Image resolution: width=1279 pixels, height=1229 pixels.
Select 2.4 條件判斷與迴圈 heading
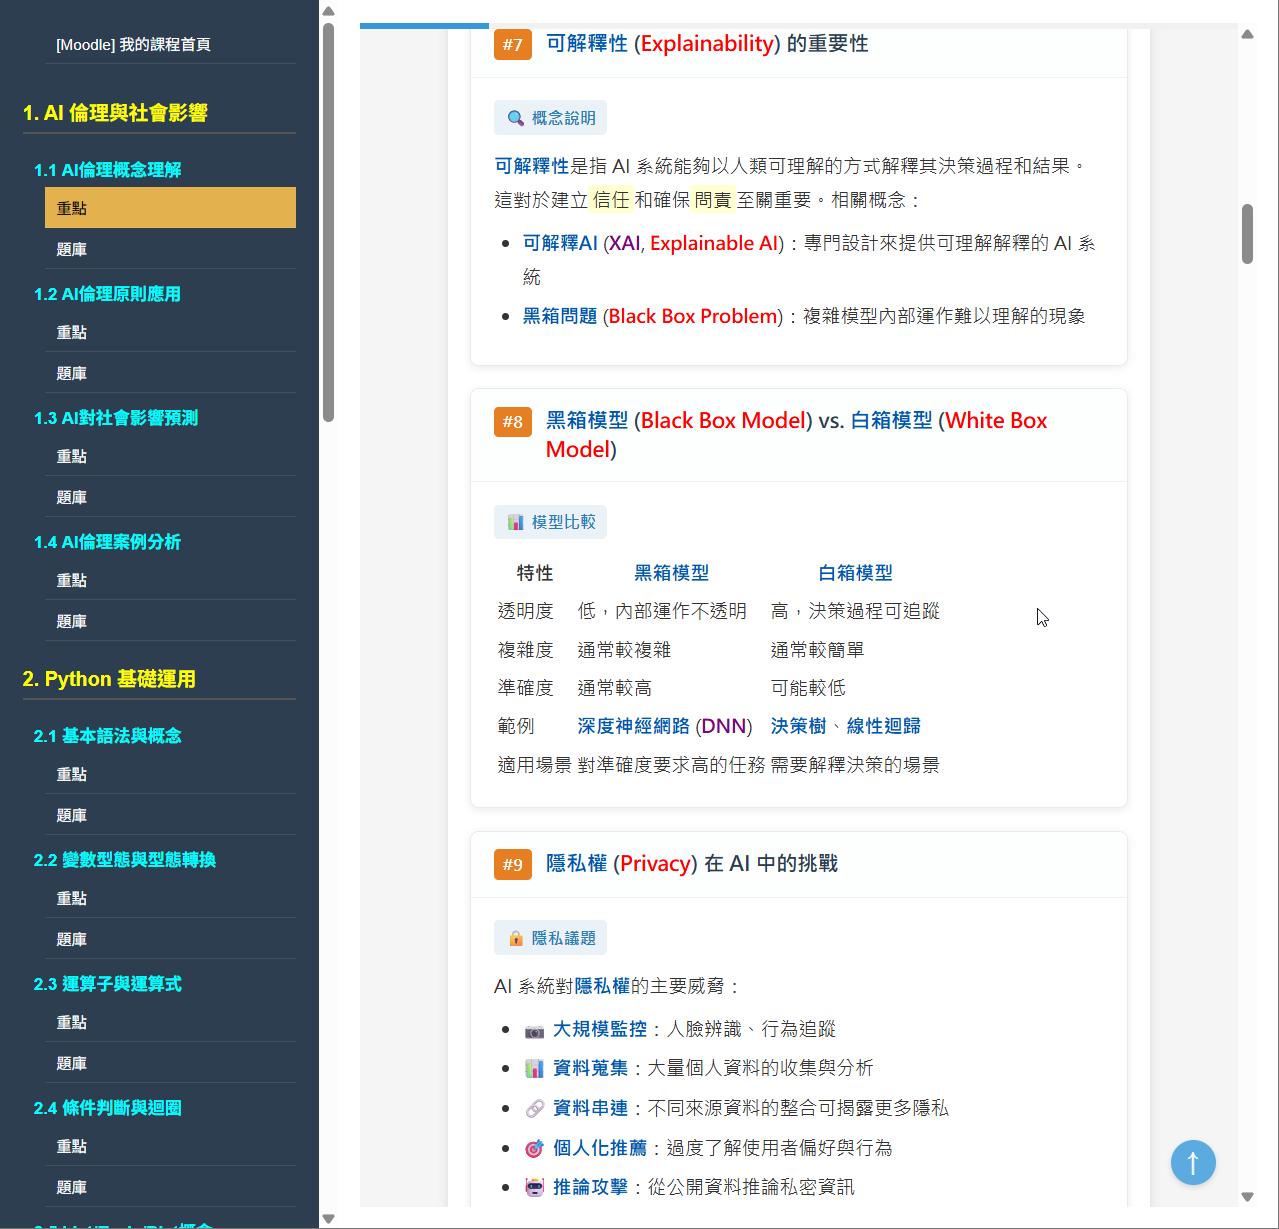click(108, 1108)
